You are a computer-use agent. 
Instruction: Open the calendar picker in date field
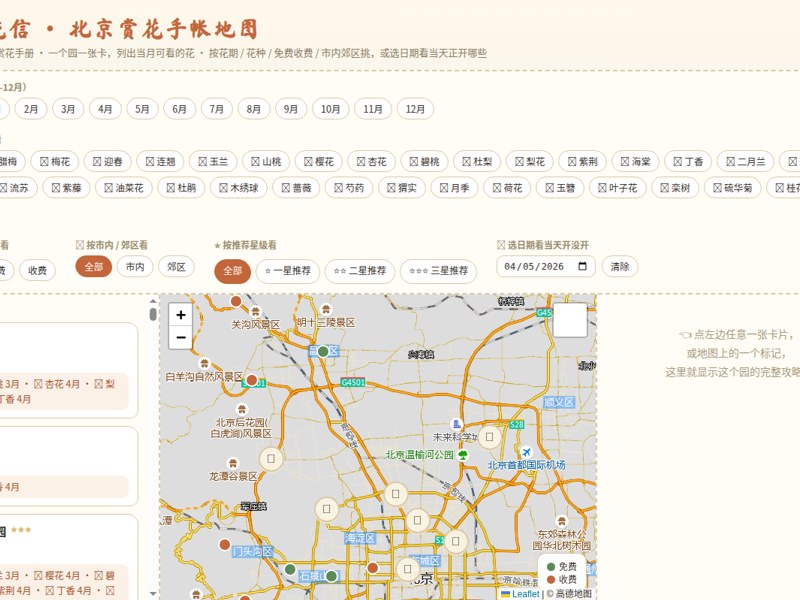583,266
